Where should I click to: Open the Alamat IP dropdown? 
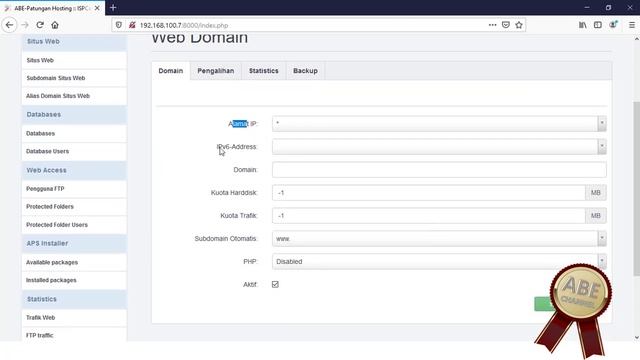pos(439,123)
